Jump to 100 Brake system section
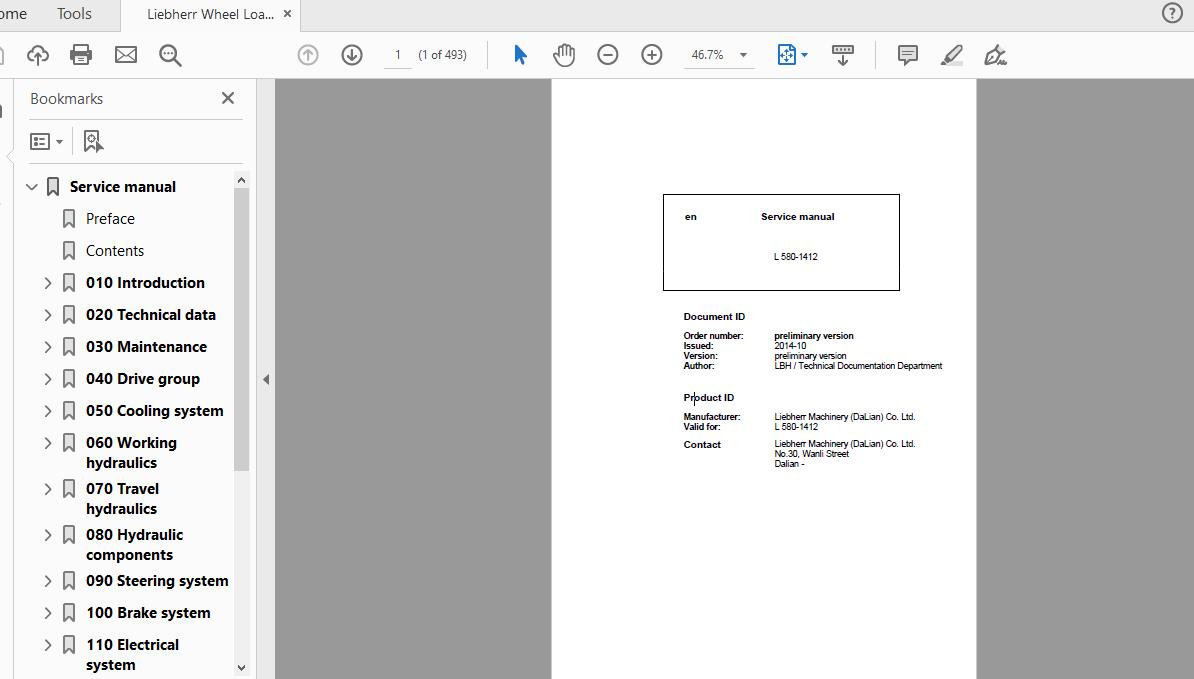 point(148,612)
